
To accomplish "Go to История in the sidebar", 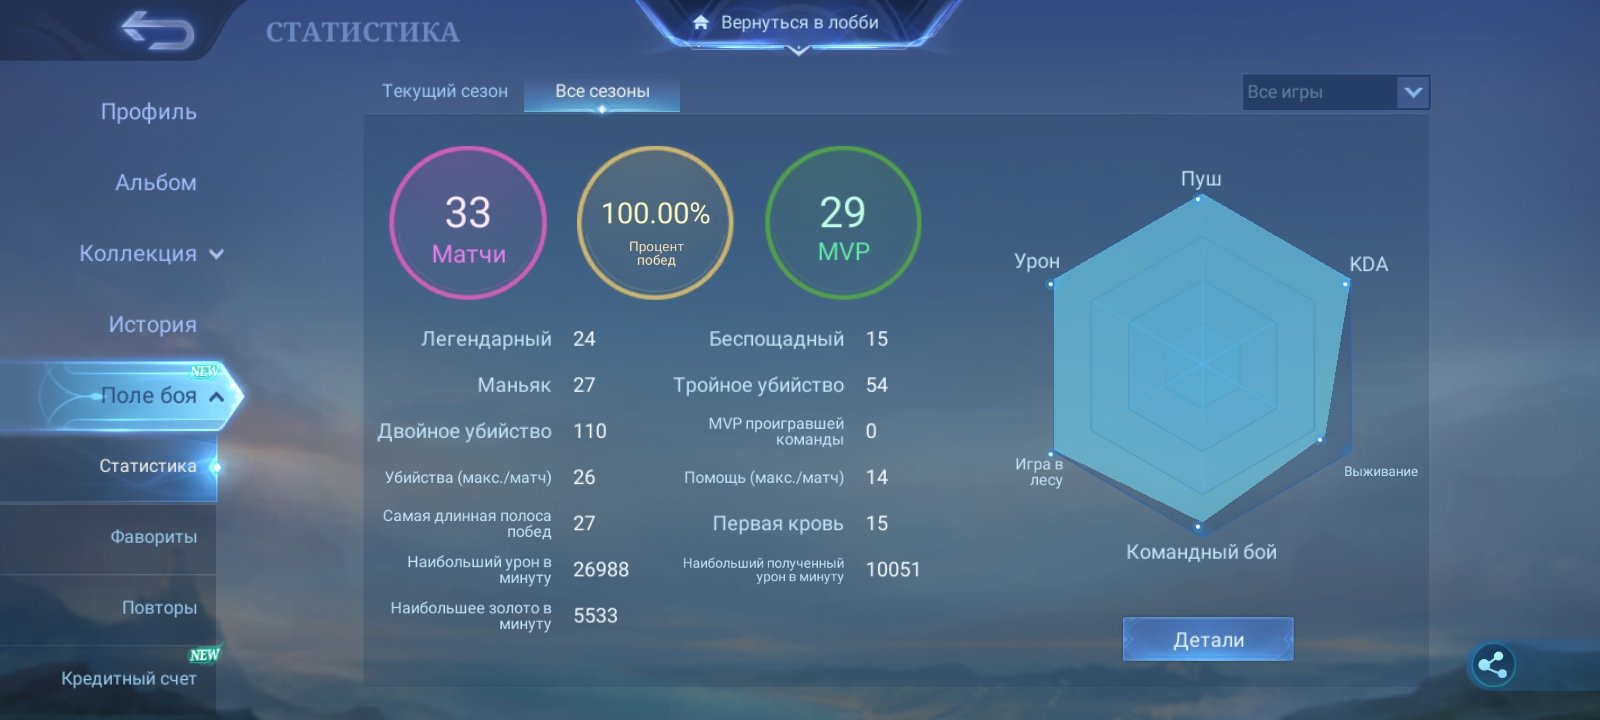I will click(x=152, y=325).
